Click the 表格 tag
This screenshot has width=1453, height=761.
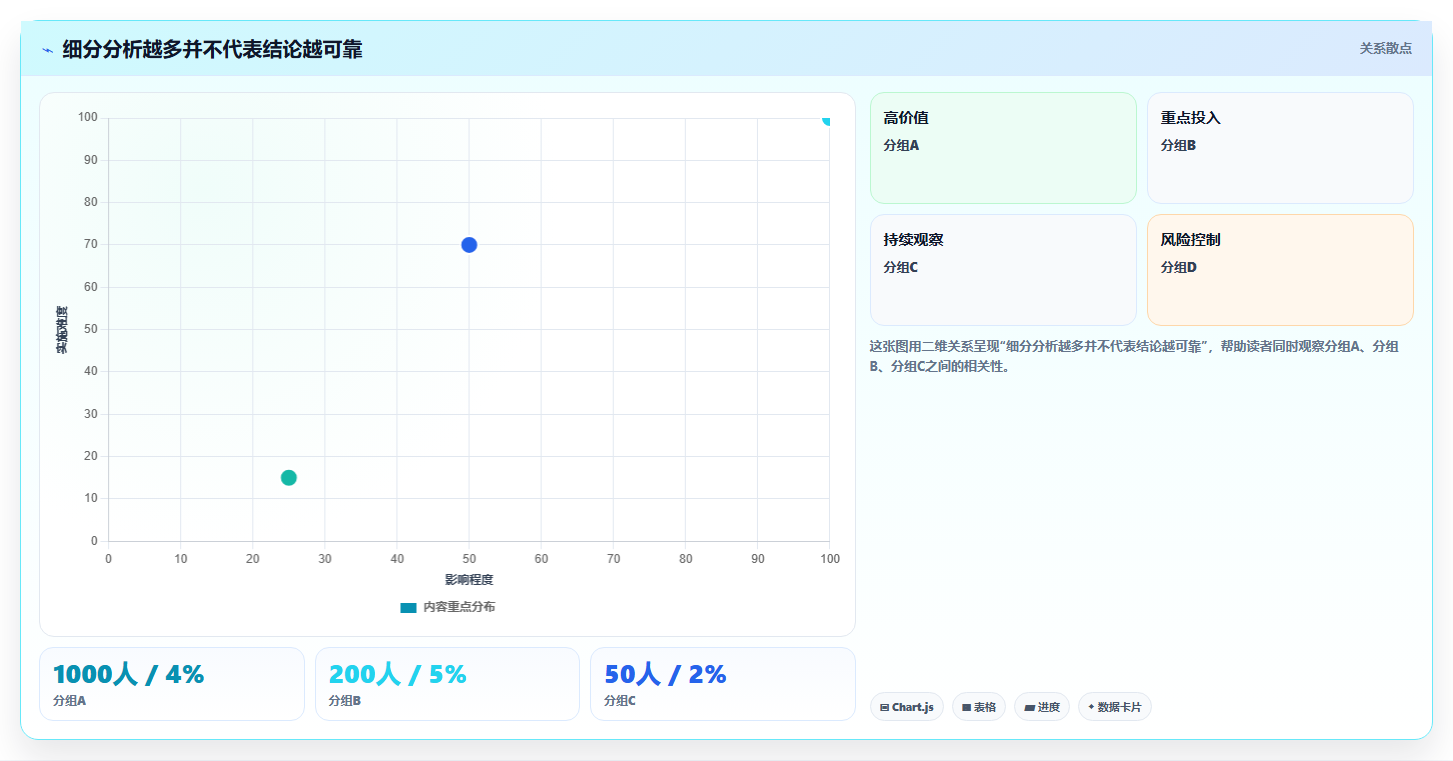coord(979,707)
